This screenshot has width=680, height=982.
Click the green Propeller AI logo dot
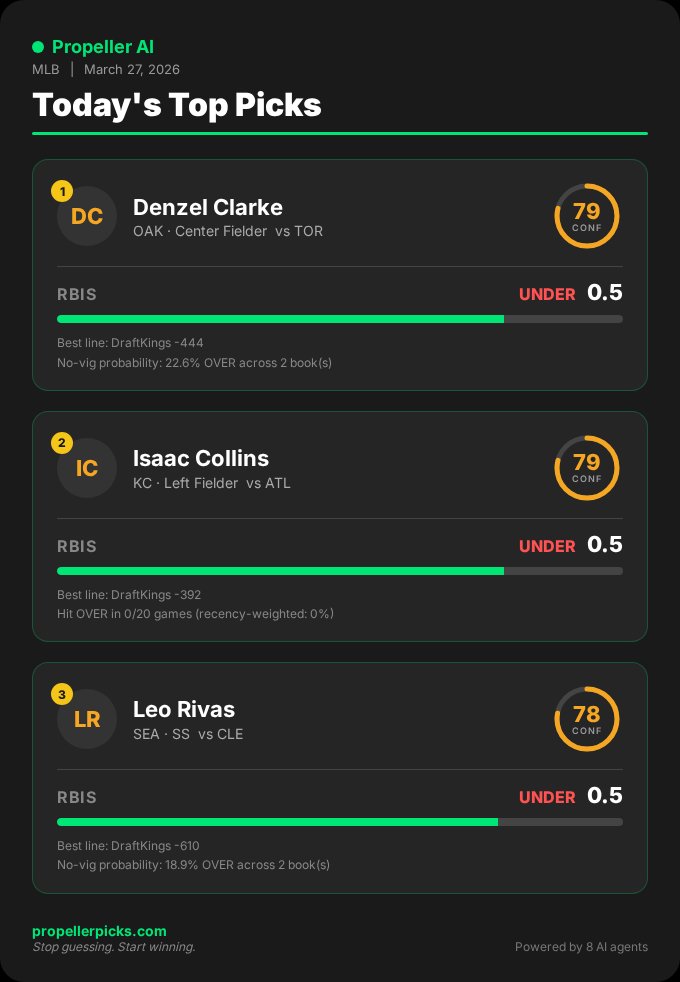[x=38, y=47]
